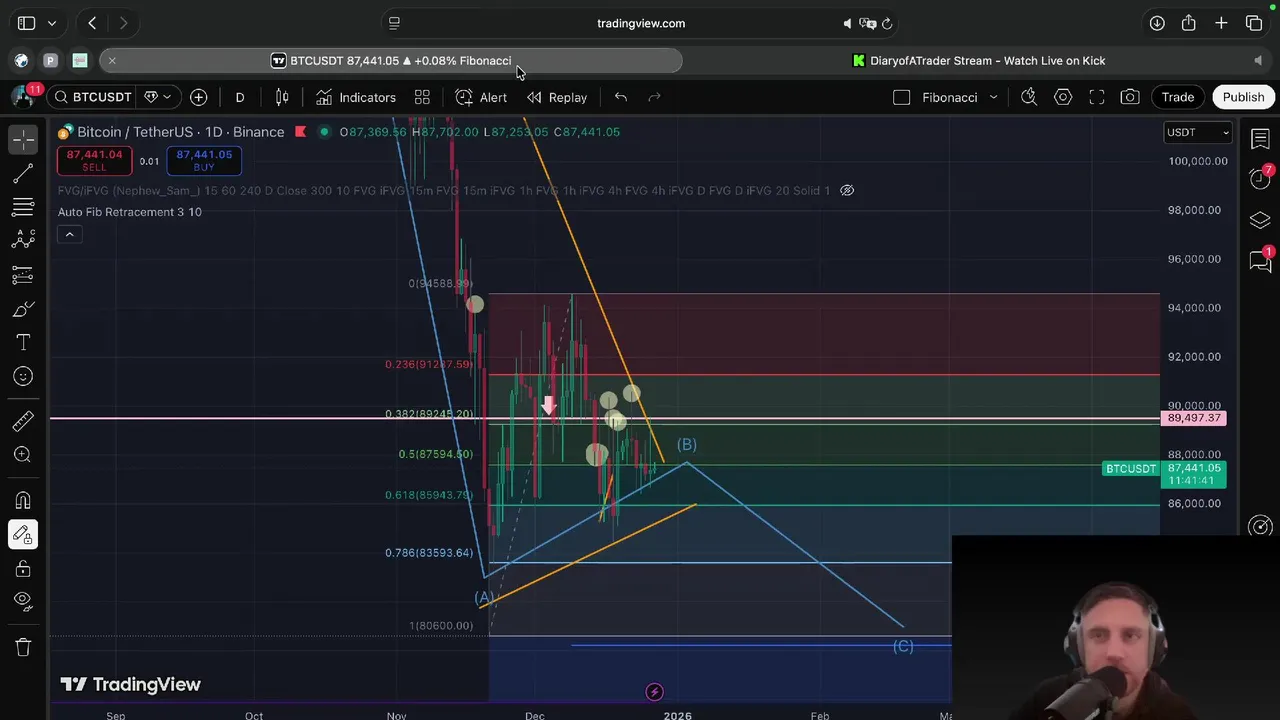Screen dimensions: 1280x720
Task: Open the quick search lightning icon
Action: pos(1029,97)
